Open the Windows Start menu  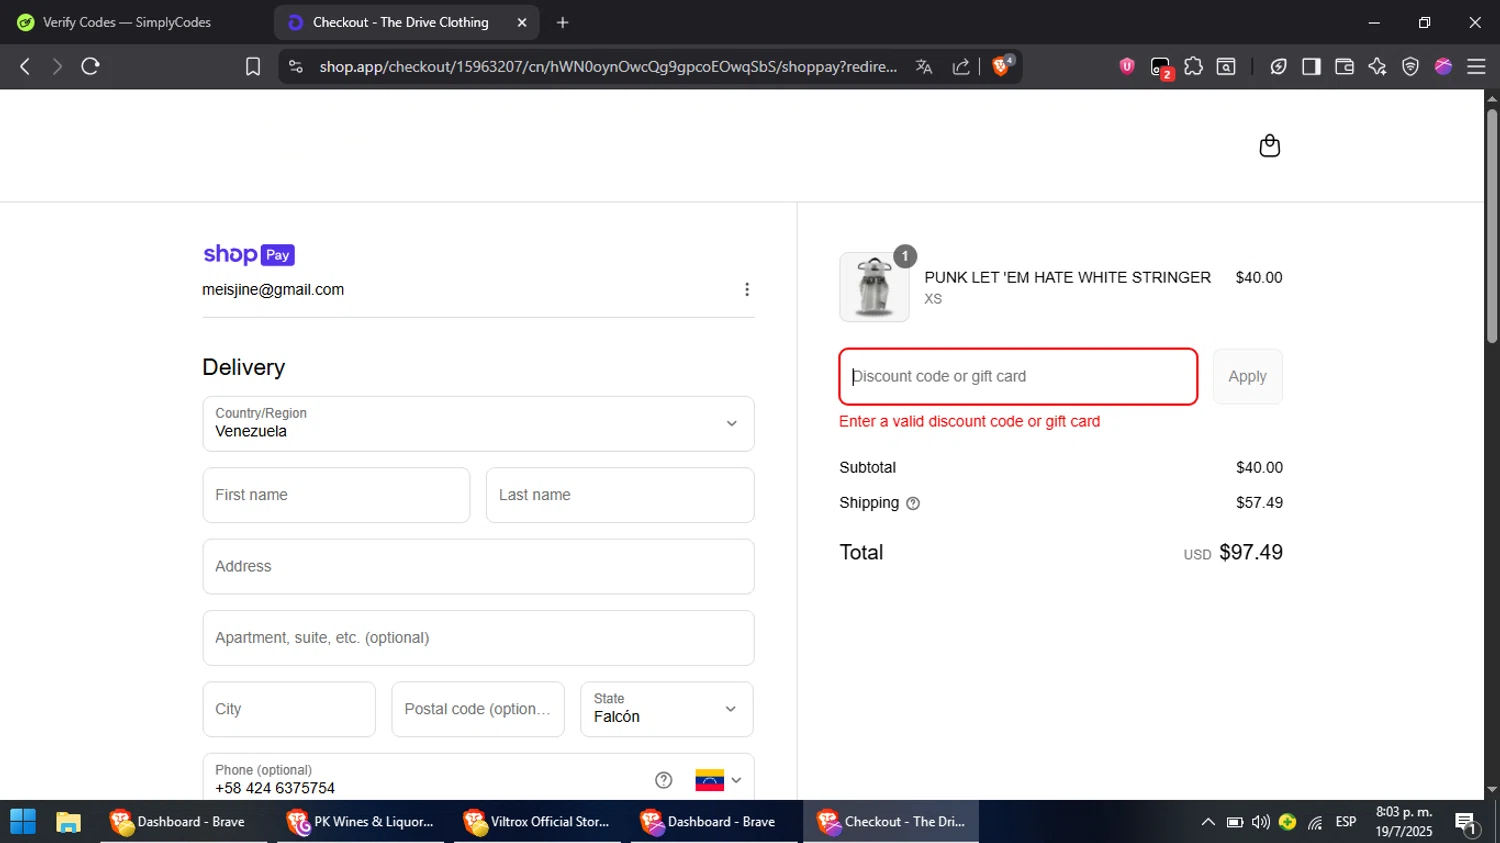click(x=23, y=822)
